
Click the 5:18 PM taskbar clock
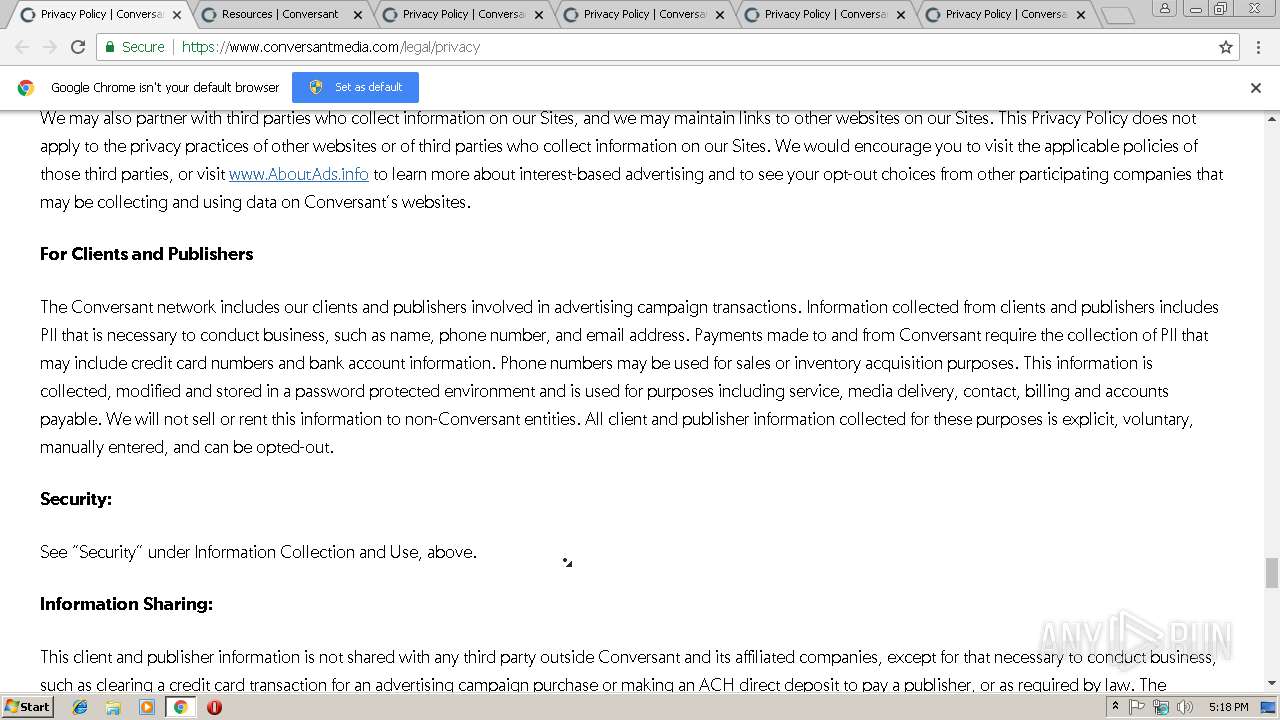[x=1228, y=707]
